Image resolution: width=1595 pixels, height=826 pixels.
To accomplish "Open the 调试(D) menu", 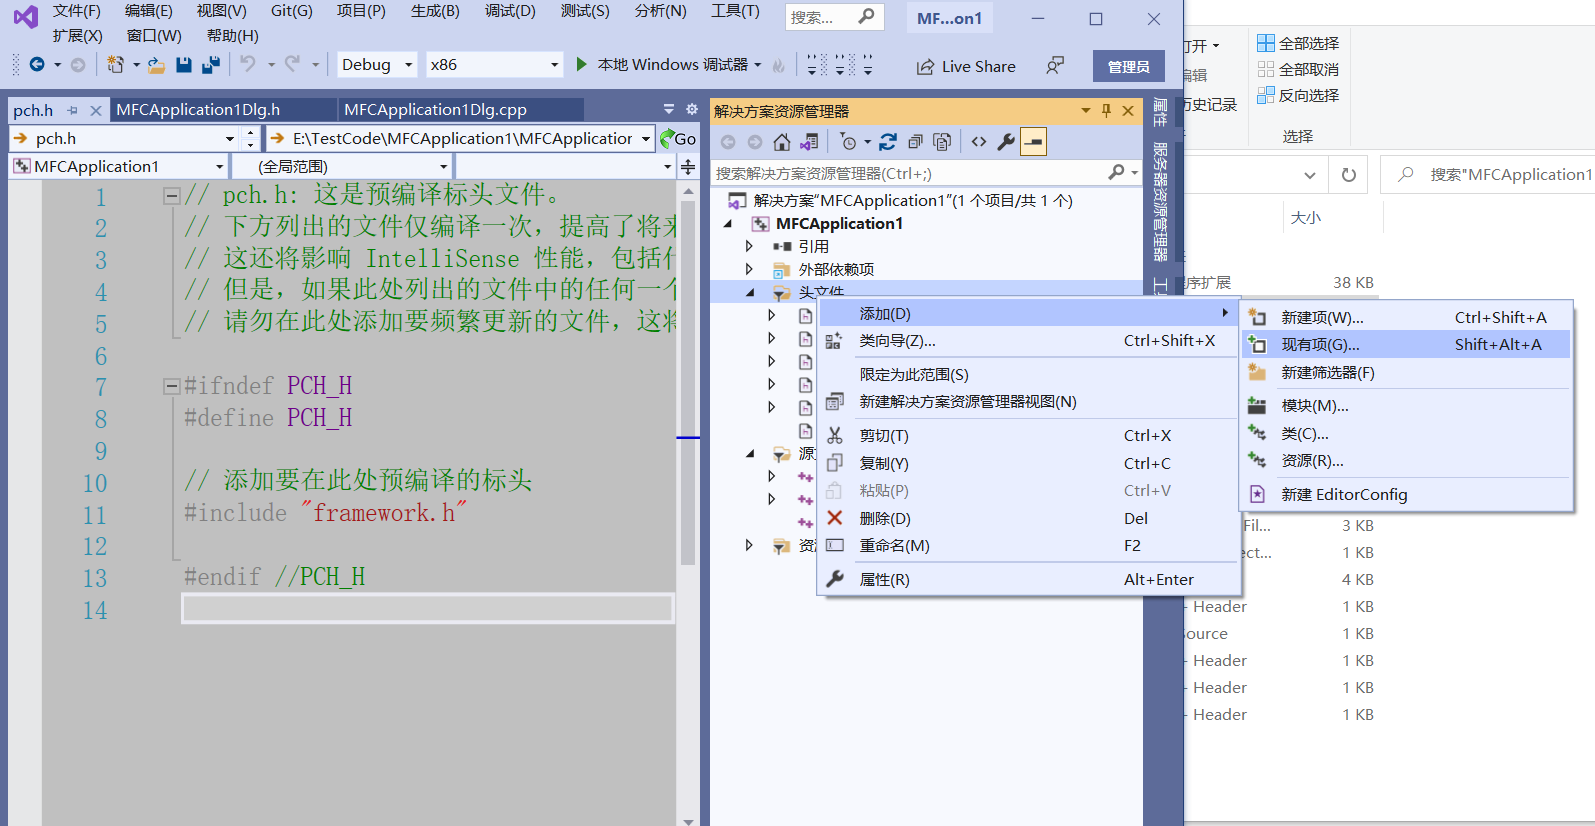I will [510, 11].
